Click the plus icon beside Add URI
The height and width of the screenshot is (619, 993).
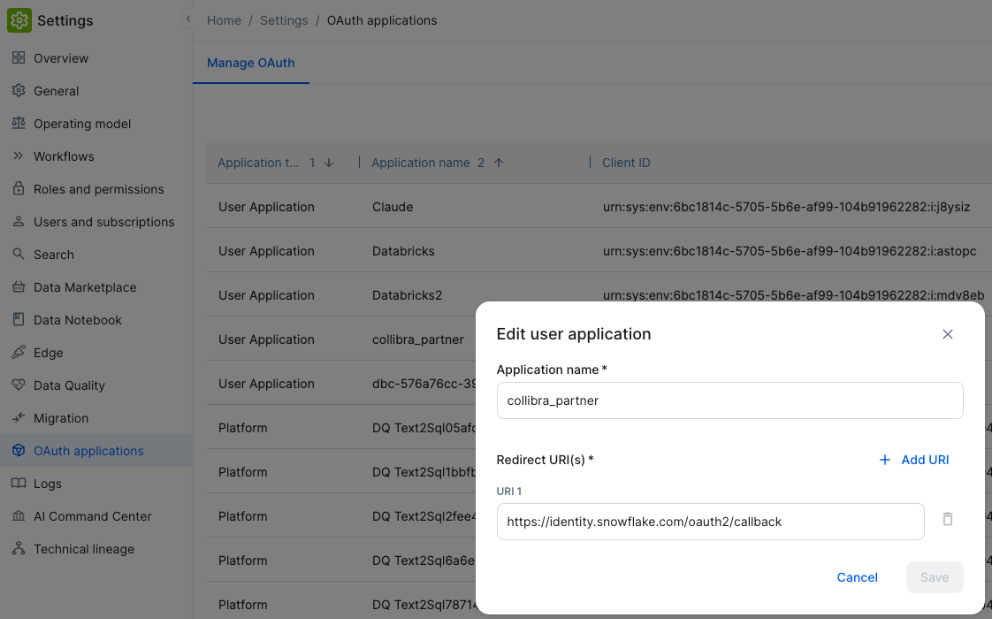(885, 460)
